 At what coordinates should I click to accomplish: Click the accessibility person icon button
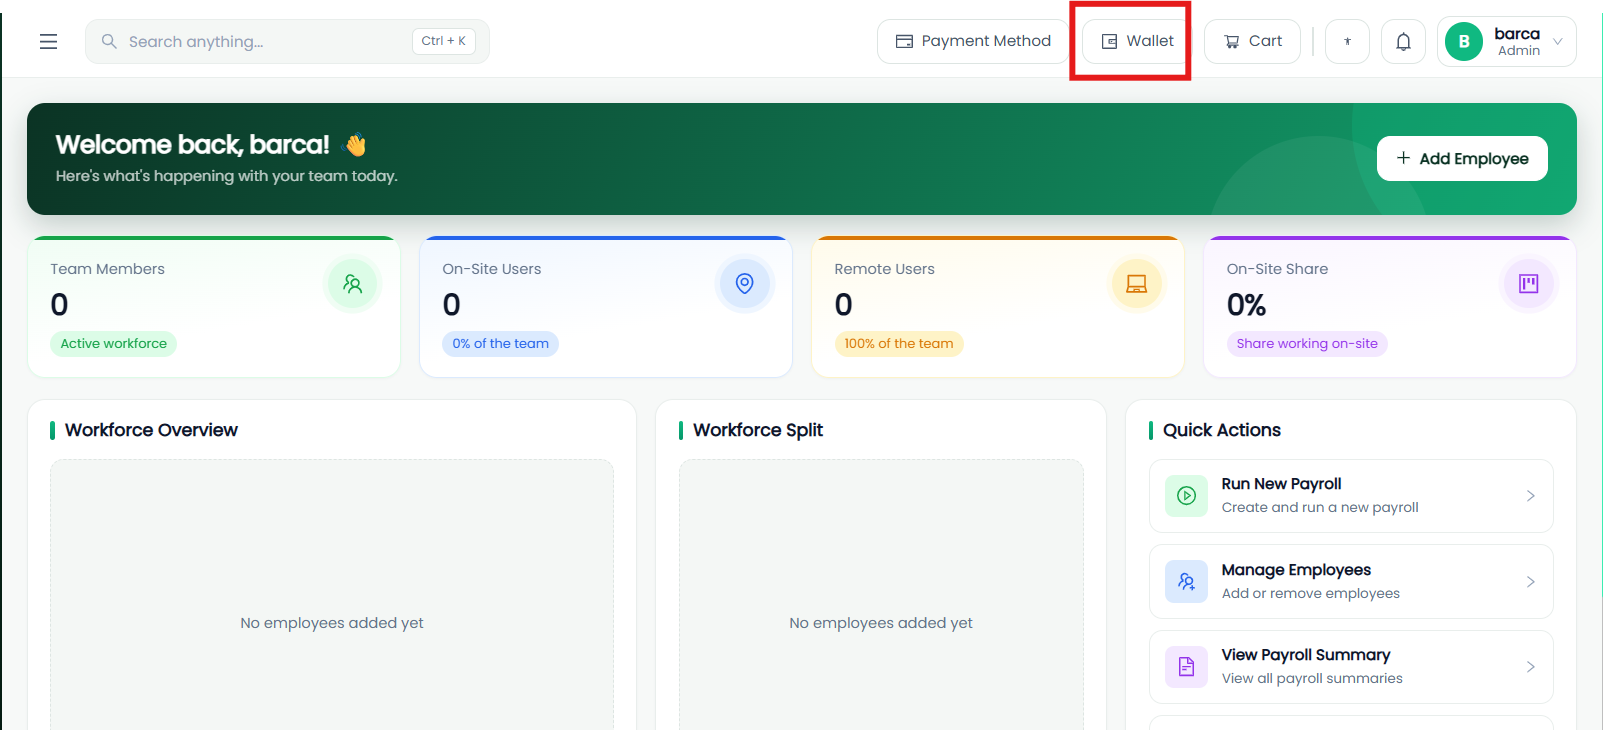click(x=1347, y=42)
